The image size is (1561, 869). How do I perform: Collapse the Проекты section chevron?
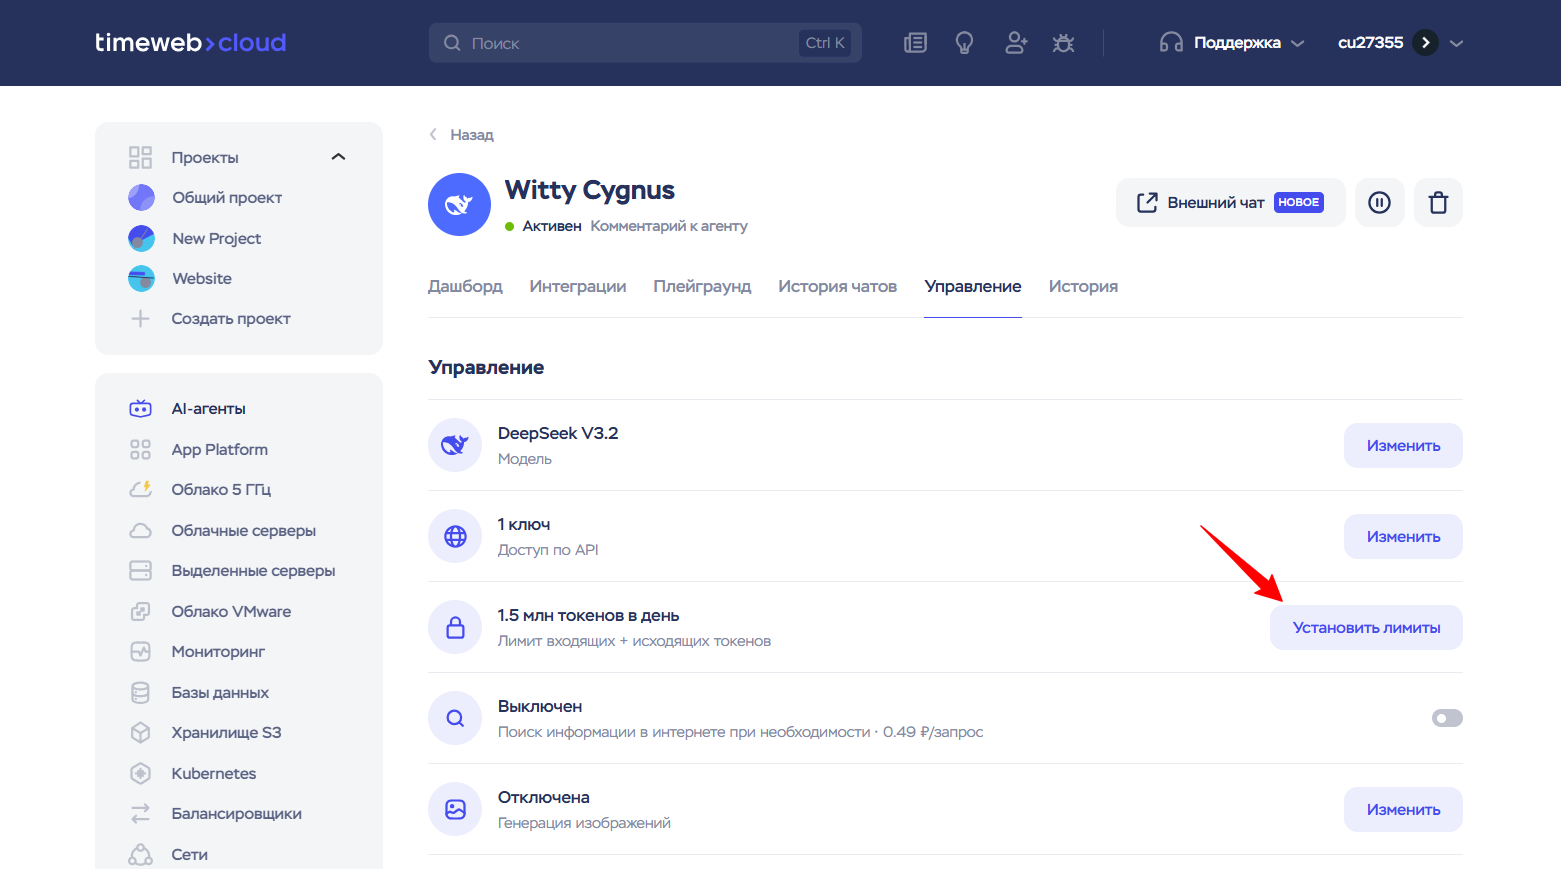338,157
